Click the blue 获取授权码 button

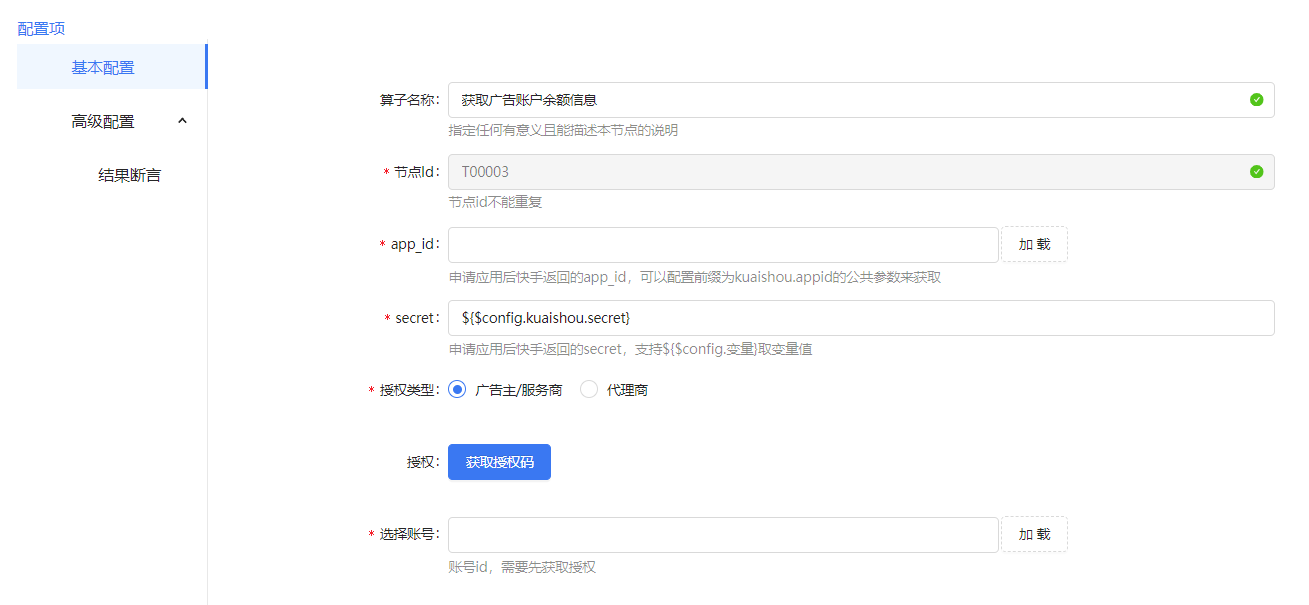point(499,462)
